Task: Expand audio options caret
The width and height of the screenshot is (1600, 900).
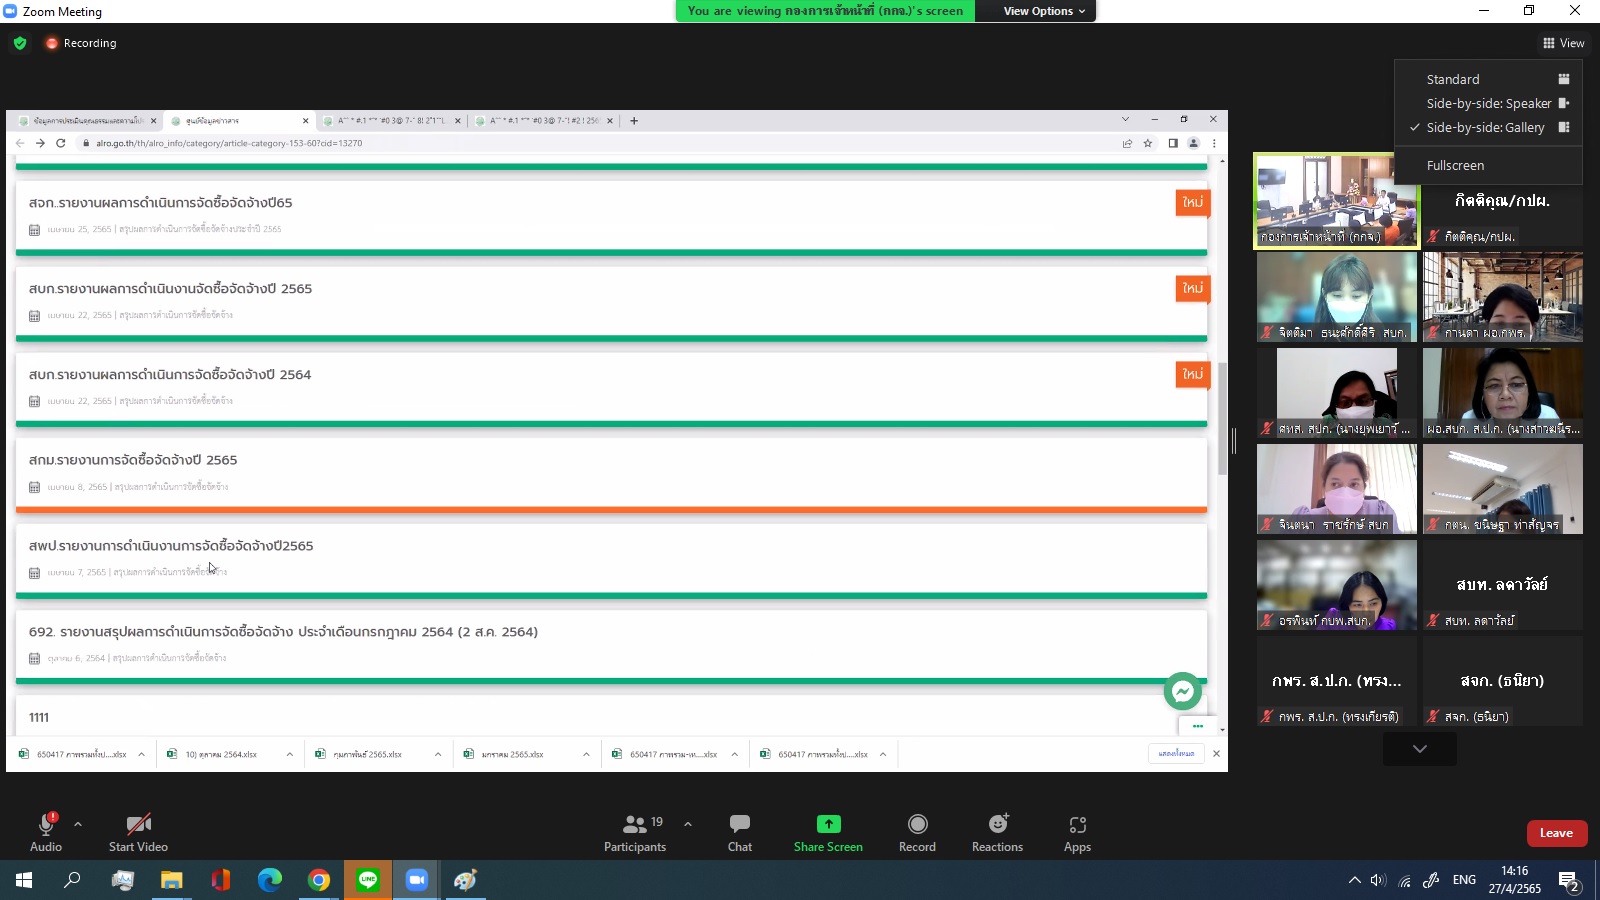Action: 78,824
